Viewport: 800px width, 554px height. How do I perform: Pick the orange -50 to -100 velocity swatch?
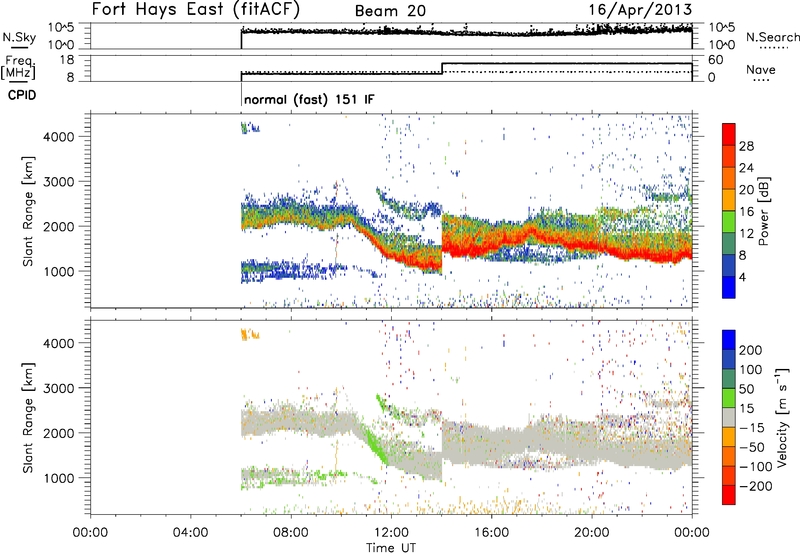coord(729,456)
